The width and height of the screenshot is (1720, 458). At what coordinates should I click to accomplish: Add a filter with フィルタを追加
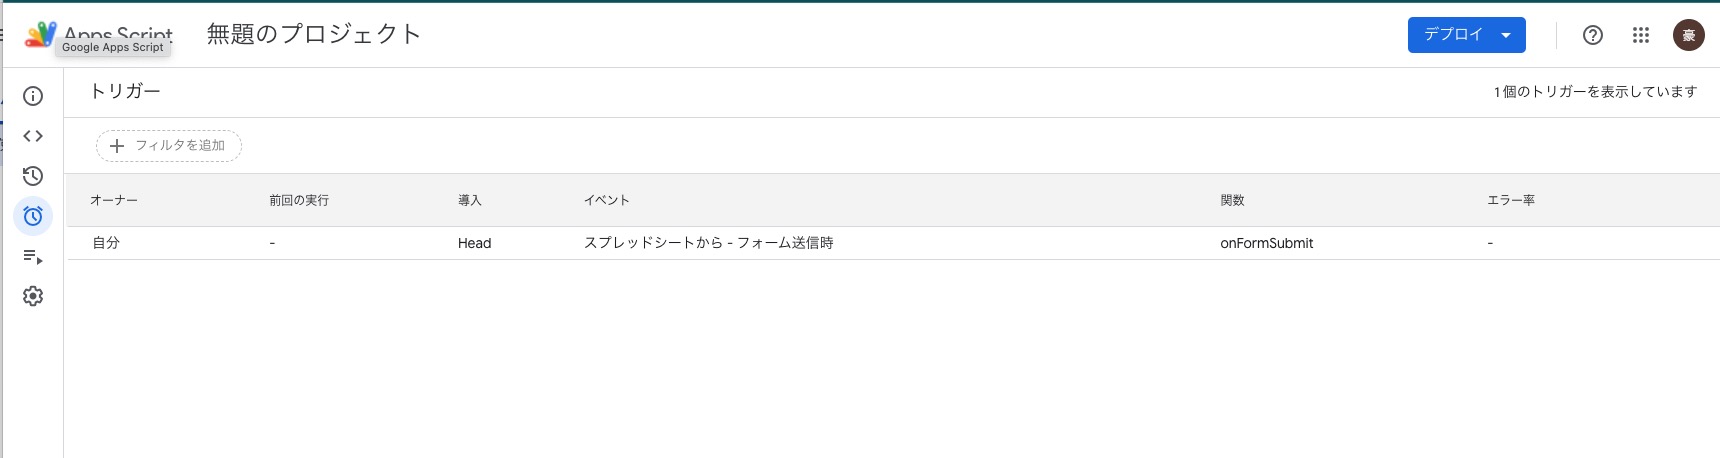[x=169, y=145]
